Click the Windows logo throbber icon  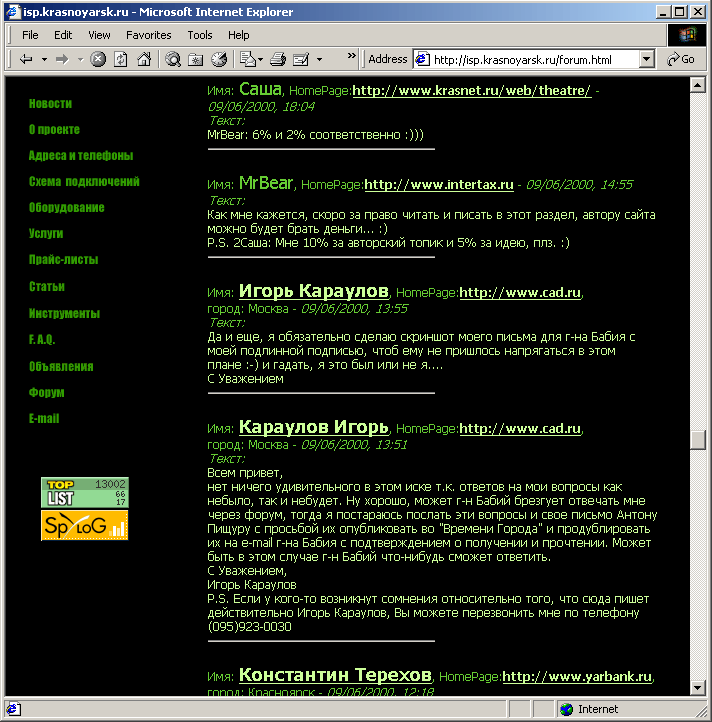687,35
